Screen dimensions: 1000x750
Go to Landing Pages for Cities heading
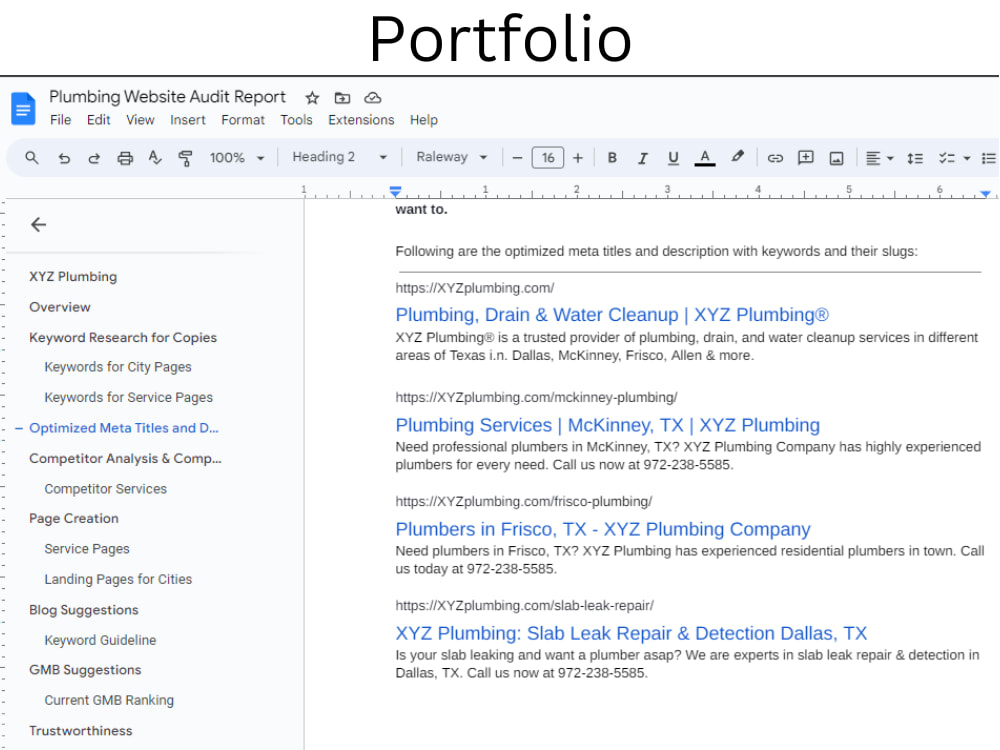tap(118, 579)
